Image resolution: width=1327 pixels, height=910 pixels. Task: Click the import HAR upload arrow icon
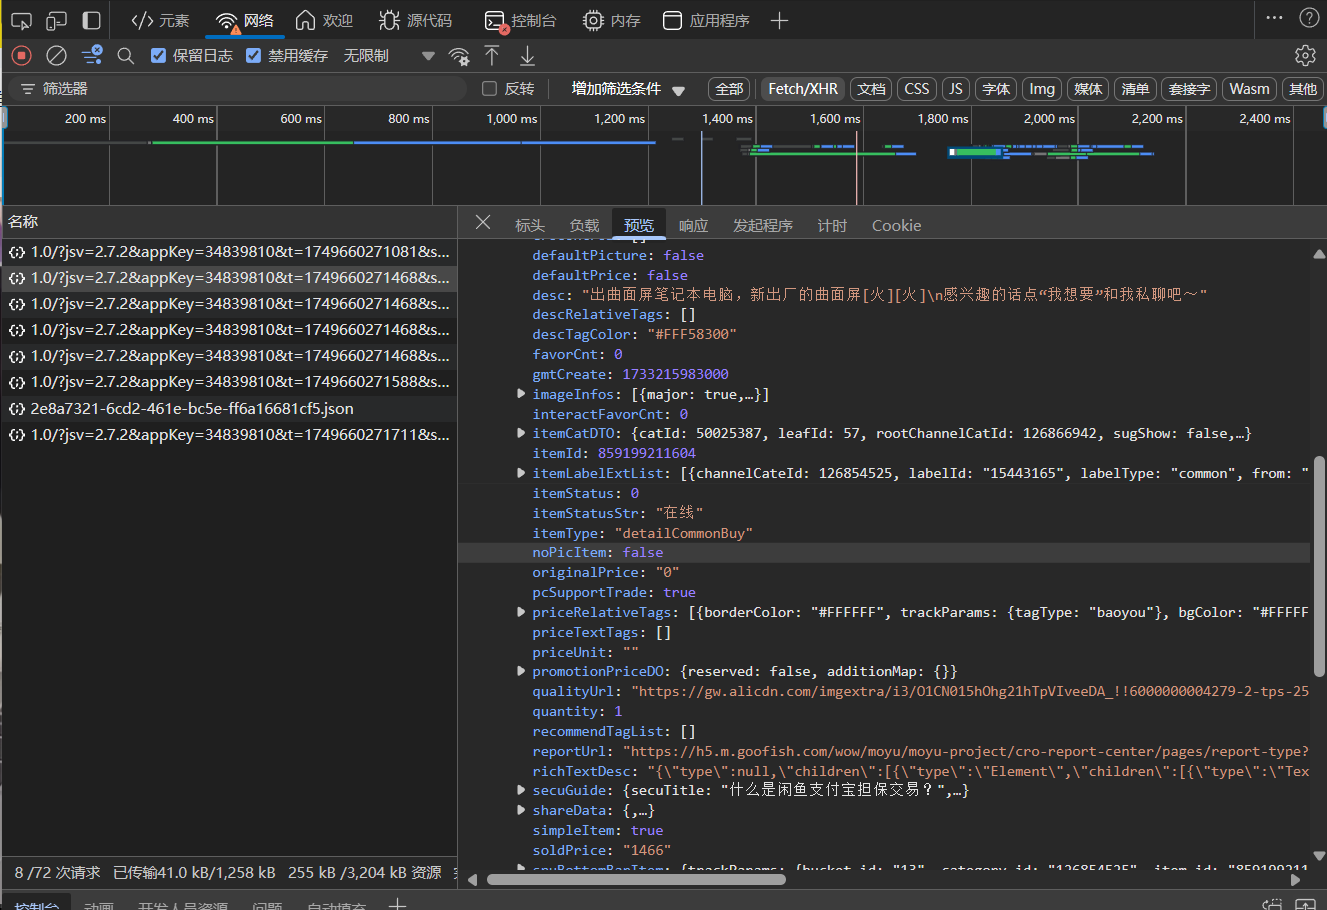(492, 56)
